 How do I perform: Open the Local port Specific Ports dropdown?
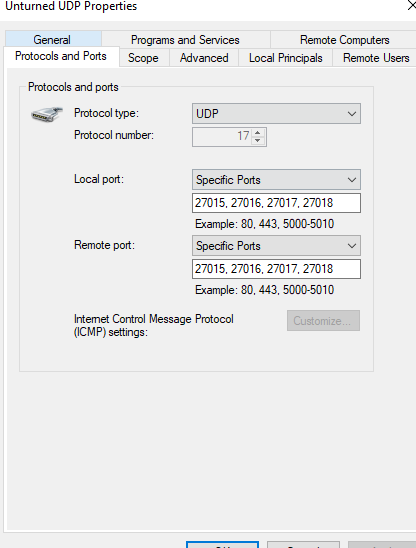(276, 180)
